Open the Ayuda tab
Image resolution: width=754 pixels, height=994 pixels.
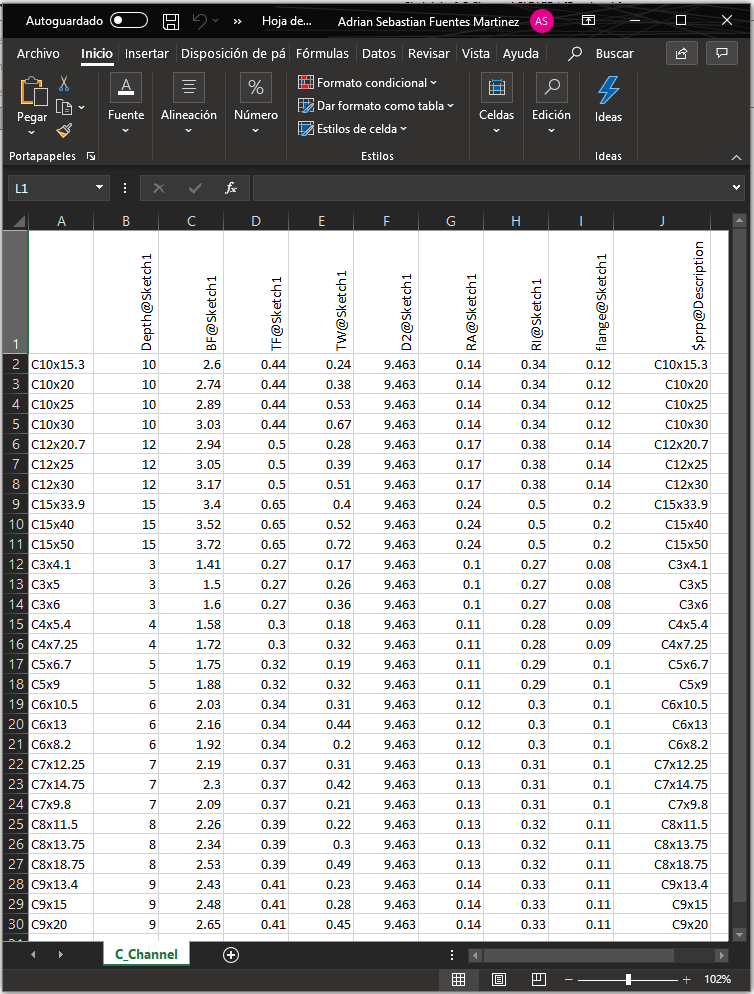[521, 54]
